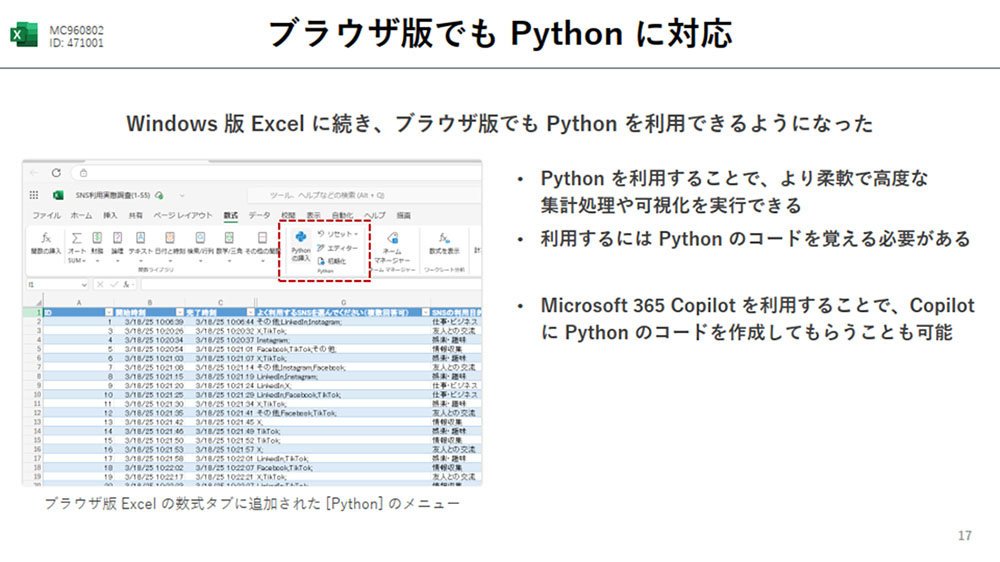
Task: Open the file name chevron dropdown
Action: (182, 195)
